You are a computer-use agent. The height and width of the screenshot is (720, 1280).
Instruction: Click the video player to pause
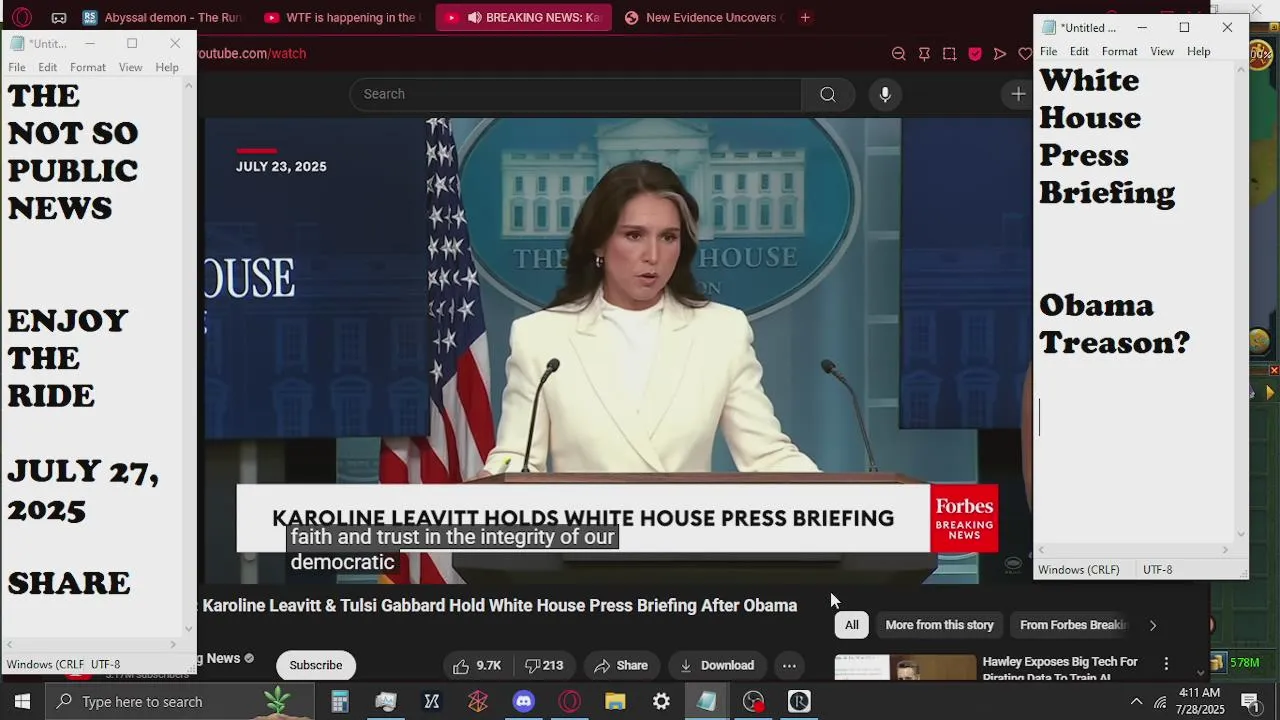pyautogui.click(x=618, y=350)
